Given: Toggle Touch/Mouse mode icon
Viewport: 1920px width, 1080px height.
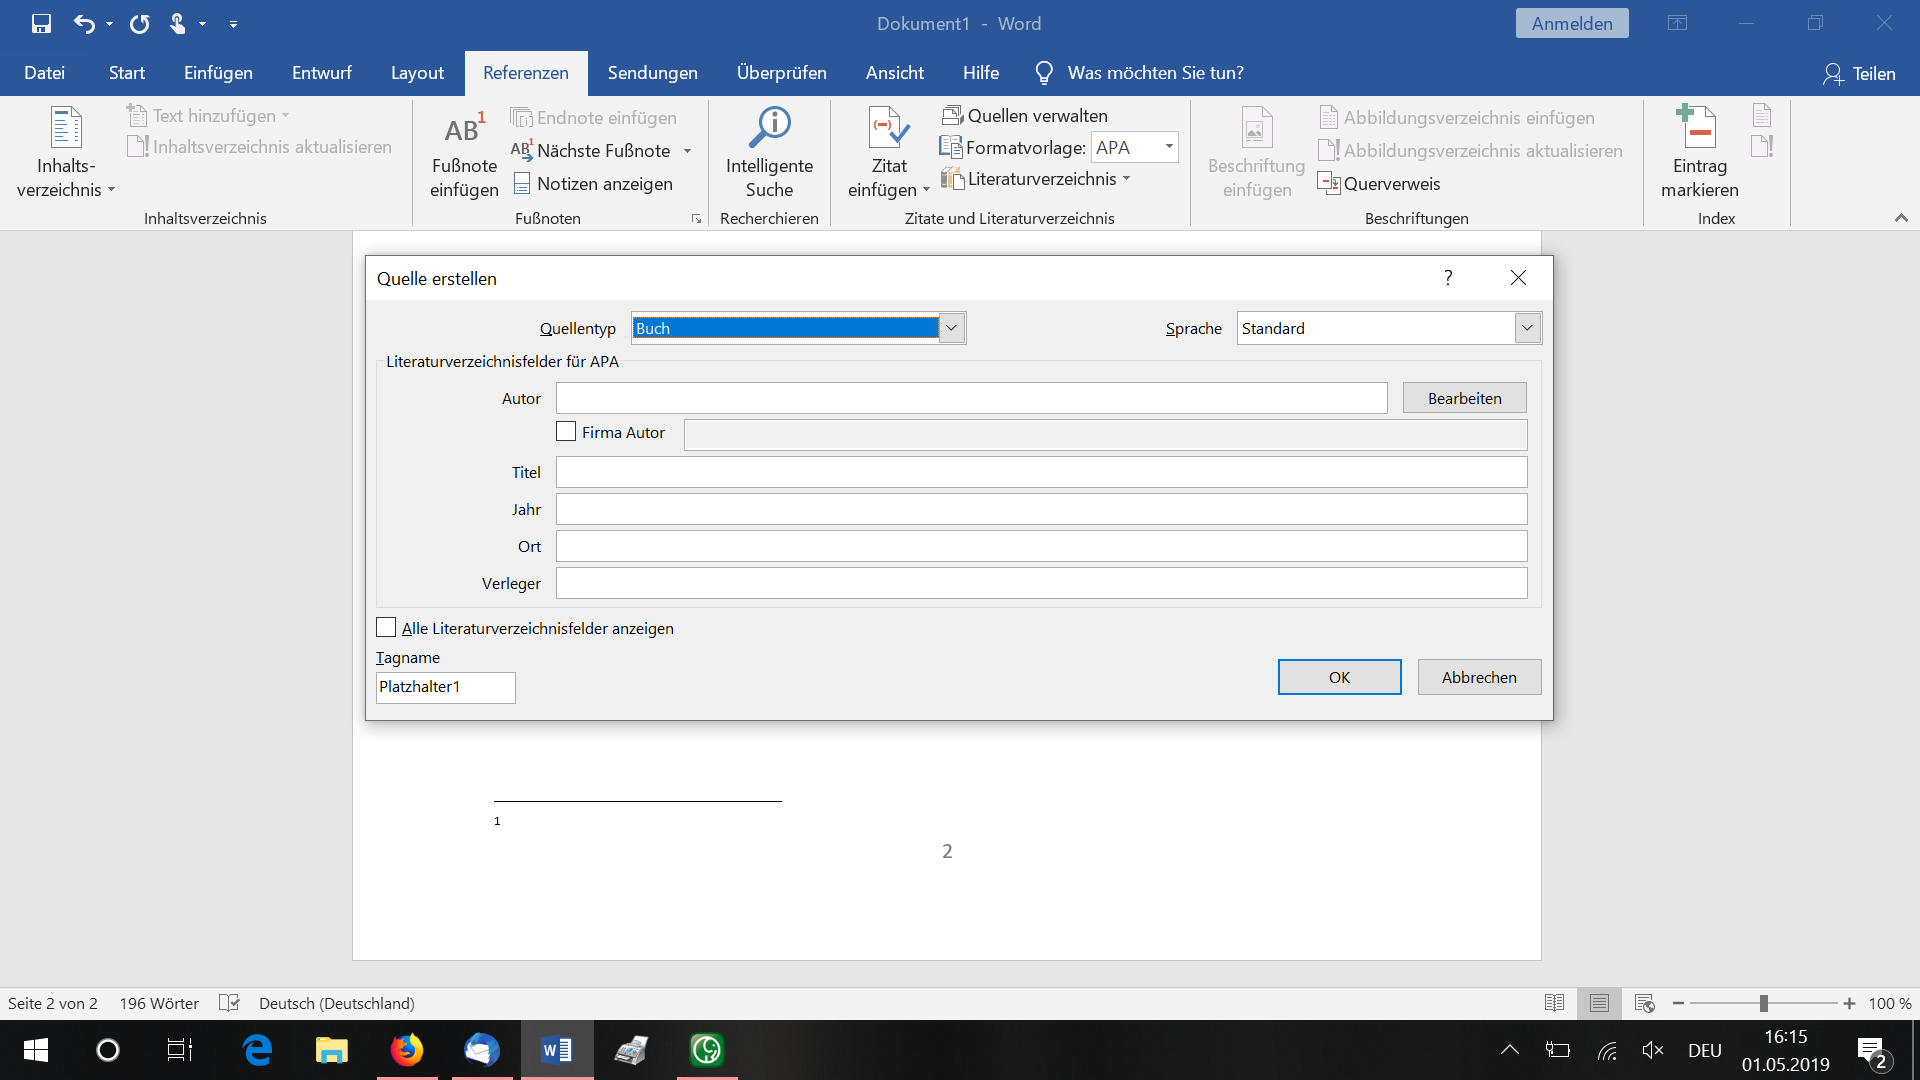Looking at the screenshot, I should coord(178,23).
